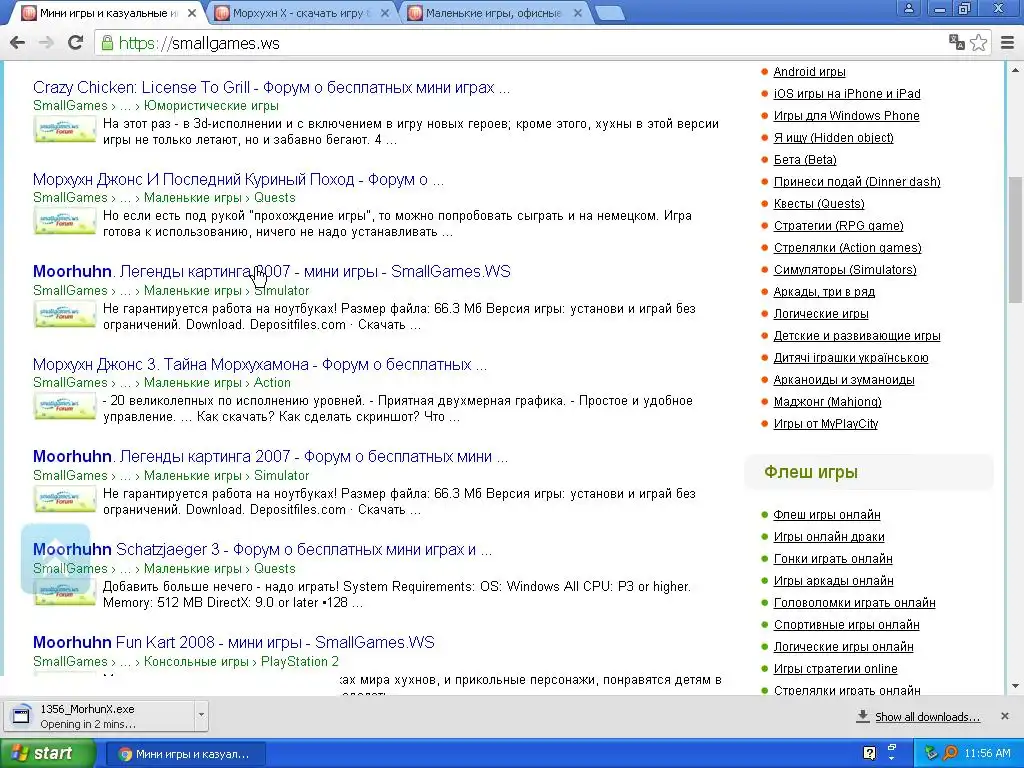Open Игры от MyPlayCity category
The image size is (1024, 768).
pyautogui.click(x=825, y=424)
